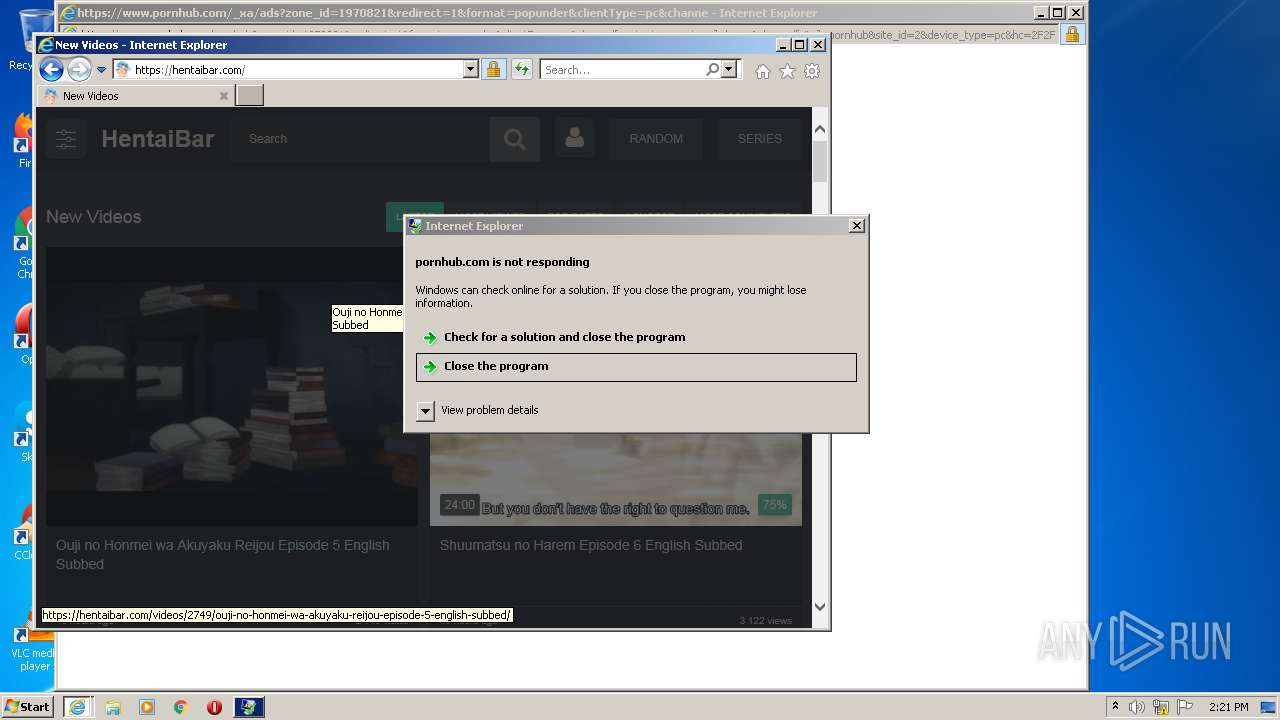Screen dimensions: 1280x720
Task: Open the taskbar media player icon
Action: tap(147, 707)
